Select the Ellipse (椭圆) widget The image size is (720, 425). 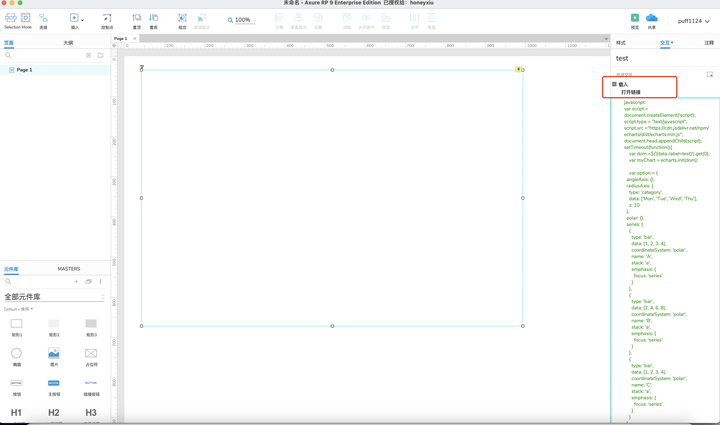17,357
